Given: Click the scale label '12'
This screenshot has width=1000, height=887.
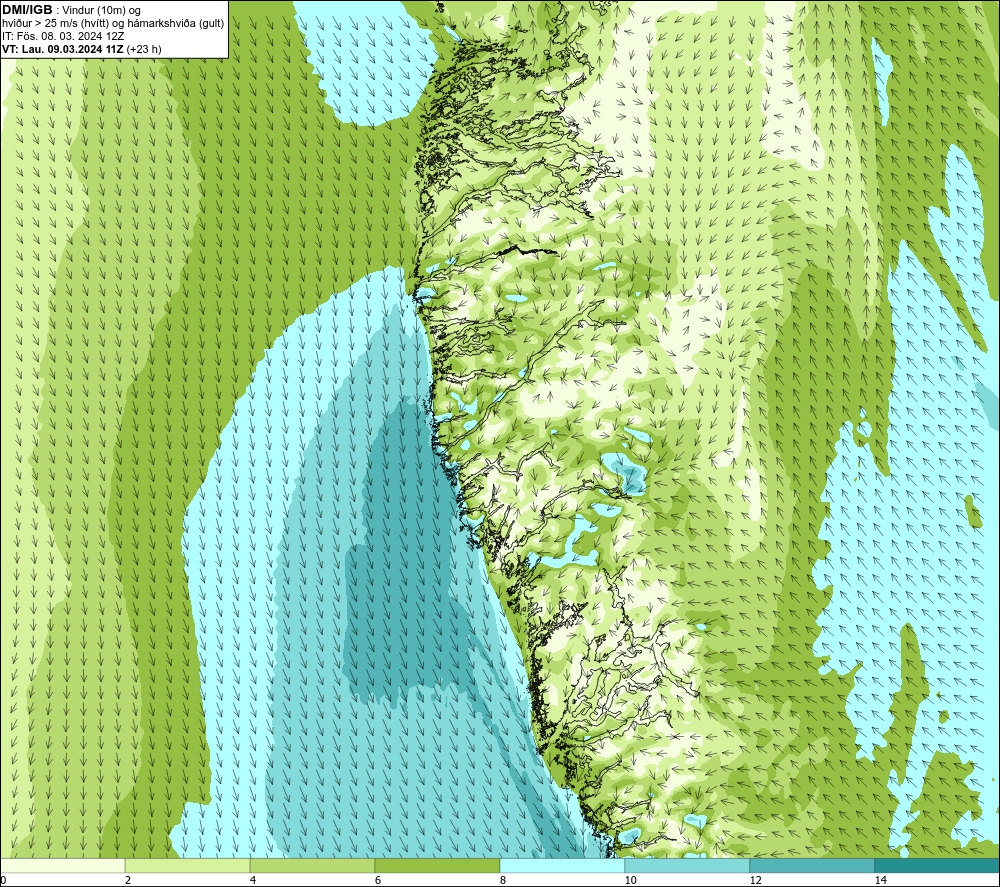Looking at the screenshot, I should pyautogui.click(x=755, y=880).
